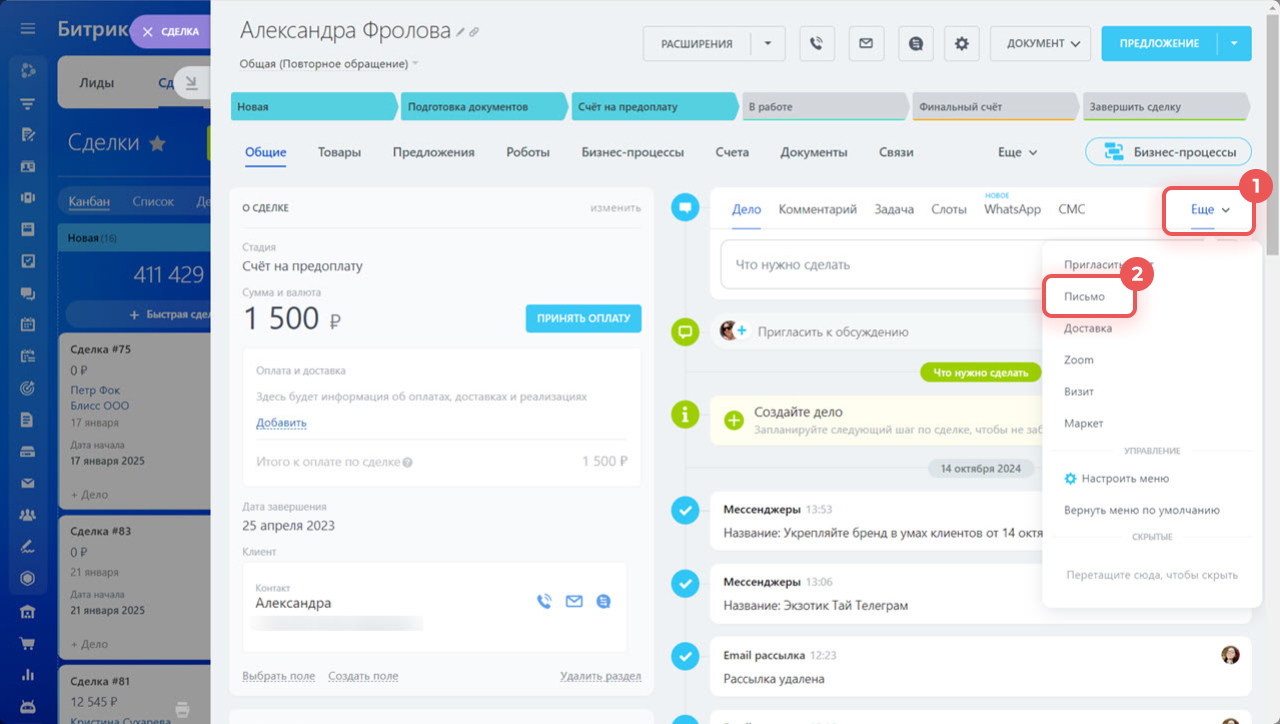Click the Добавить link under payment
Image resolution: width=1280 pixels, height=724 pixels.
[x=281, y=423]
